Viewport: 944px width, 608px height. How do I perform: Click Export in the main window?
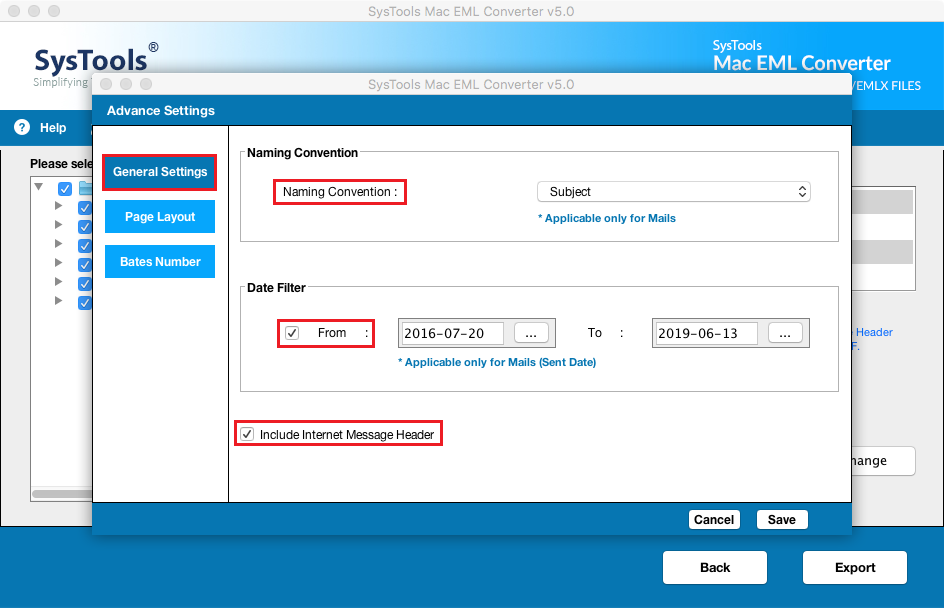(x=854, y=568)
